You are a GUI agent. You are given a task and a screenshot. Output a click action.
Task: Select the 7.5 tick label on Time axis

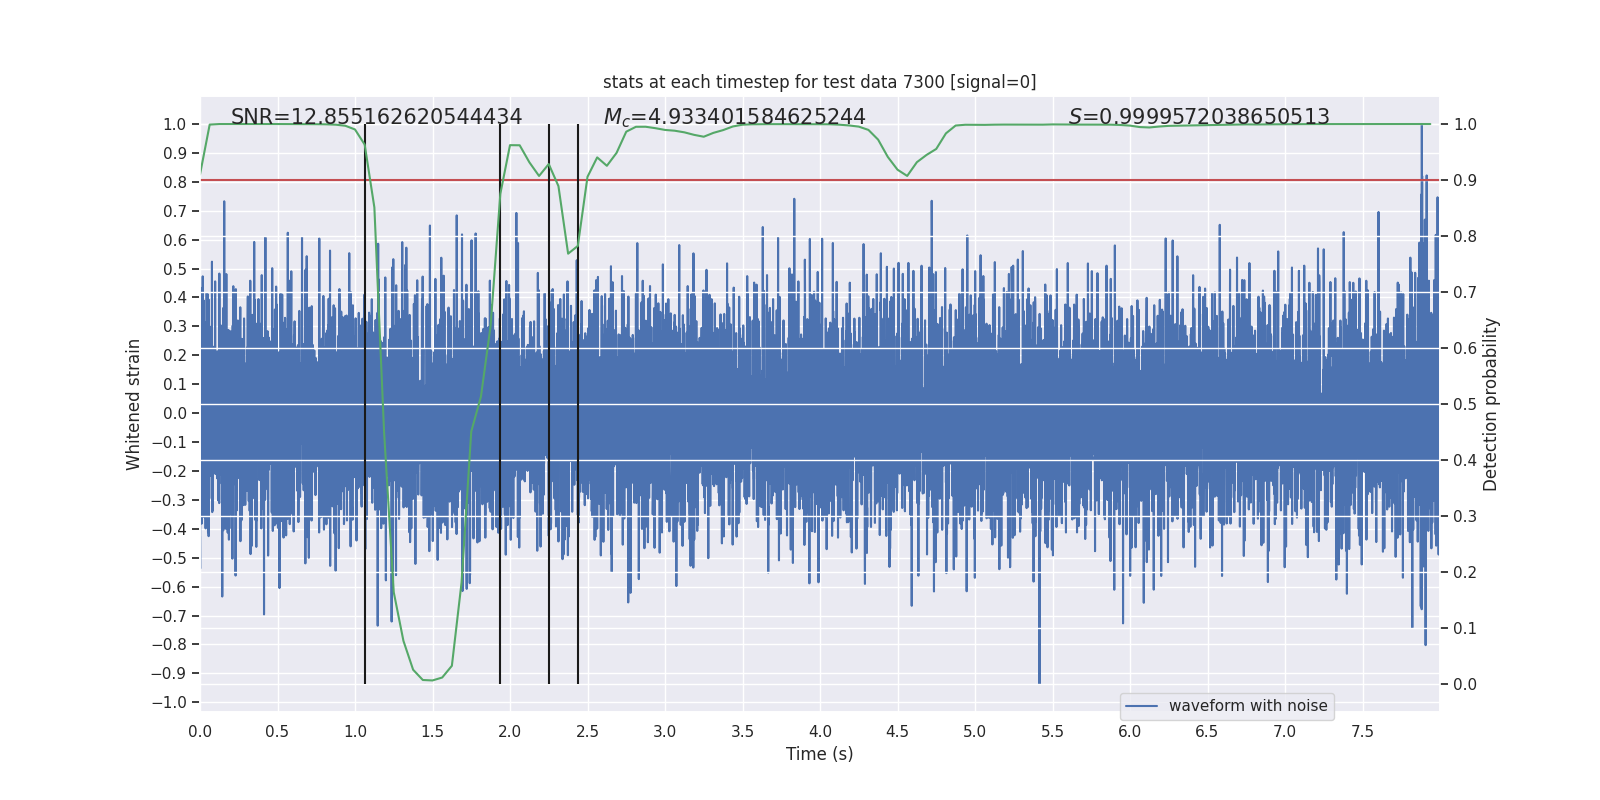1362,731
